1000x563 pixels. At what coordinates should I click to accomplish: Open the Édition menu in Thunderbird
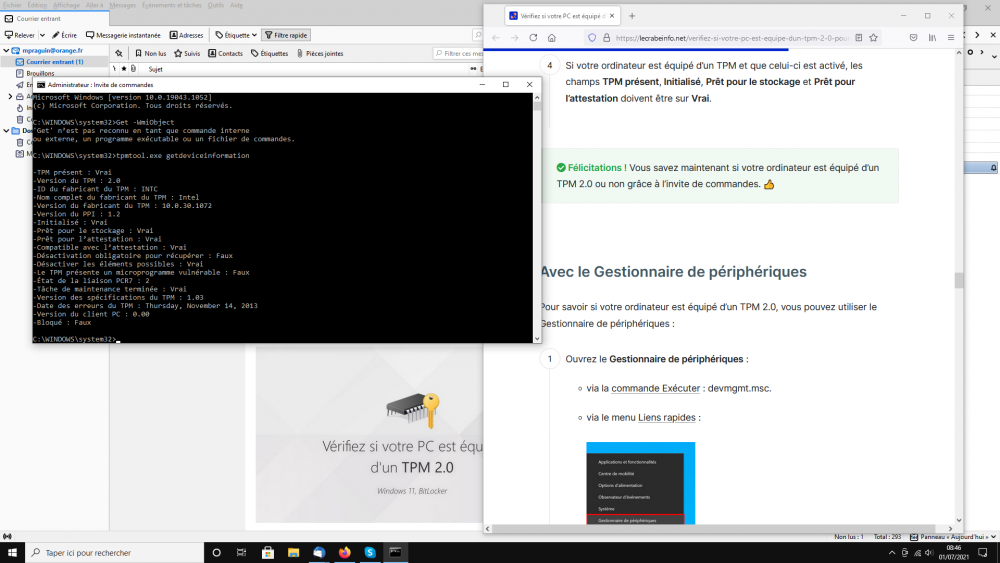point(37,5)
